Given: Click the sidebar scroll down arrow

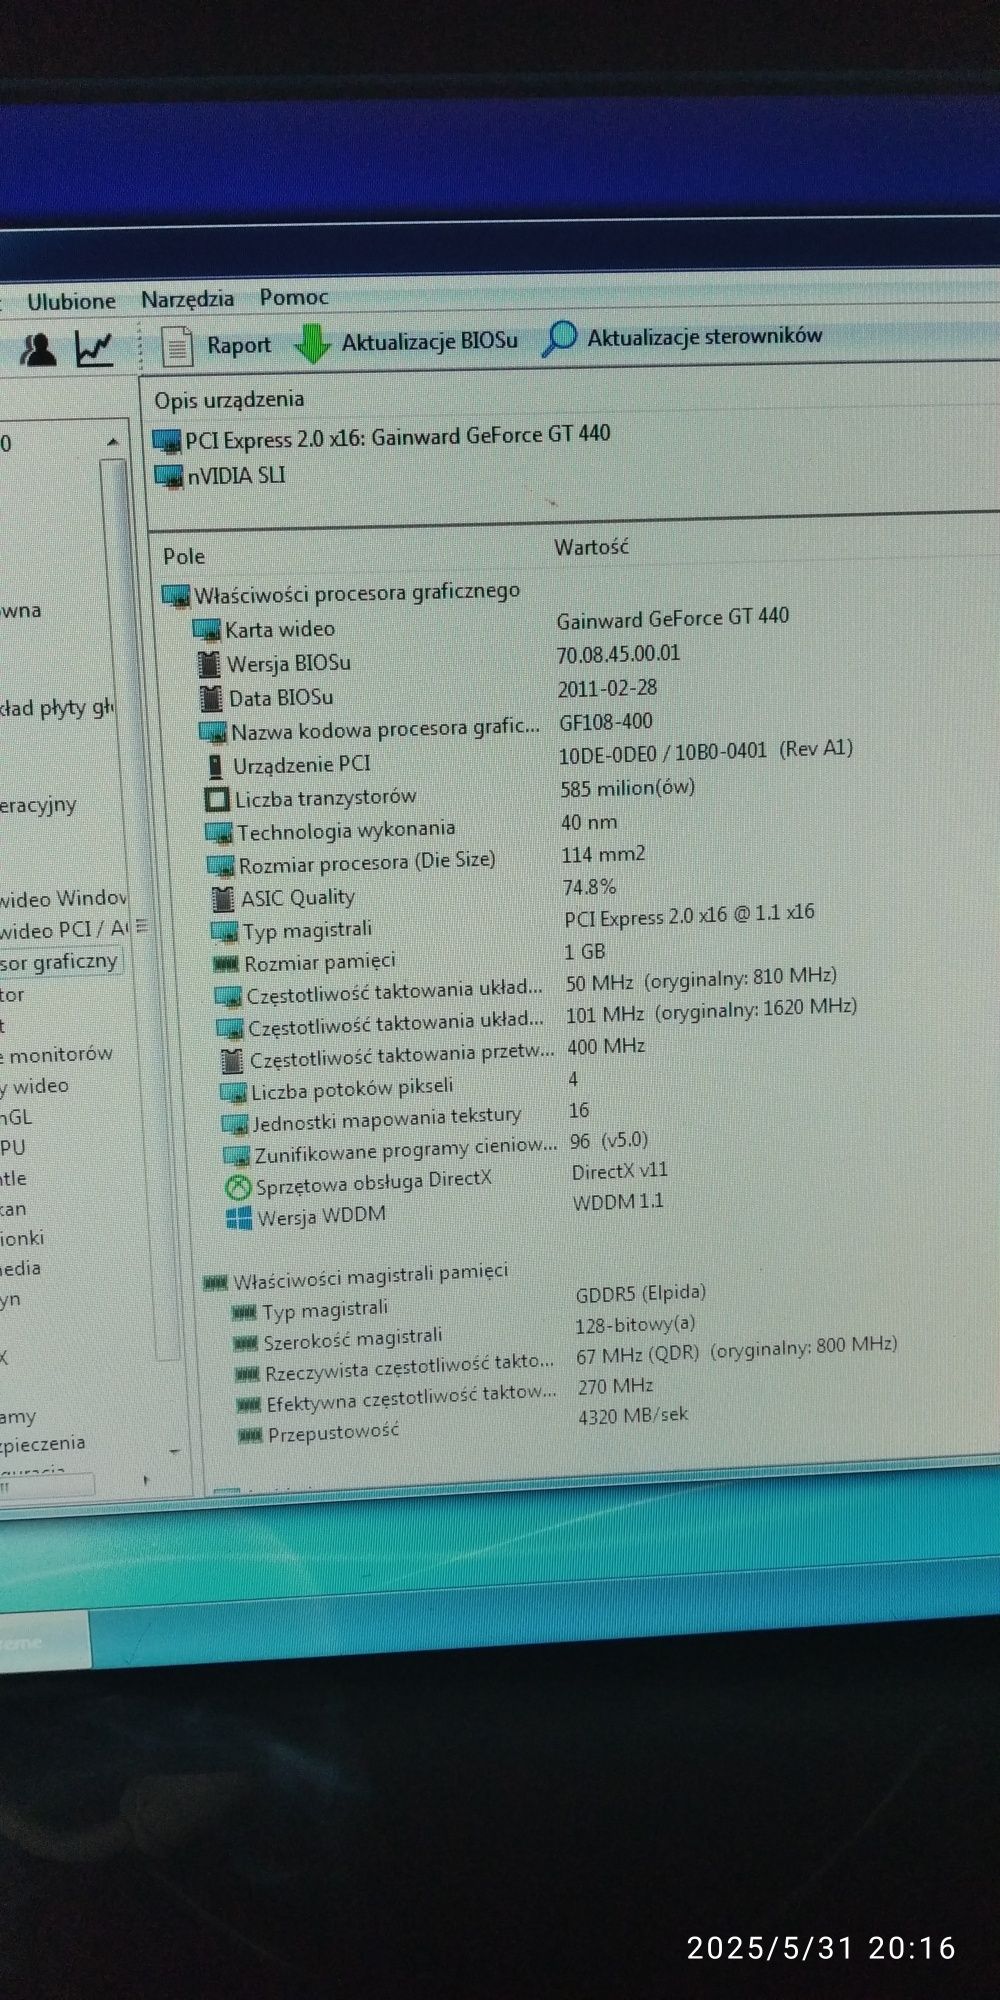Looking at the screenshot, I should (x=174, y=1451).
